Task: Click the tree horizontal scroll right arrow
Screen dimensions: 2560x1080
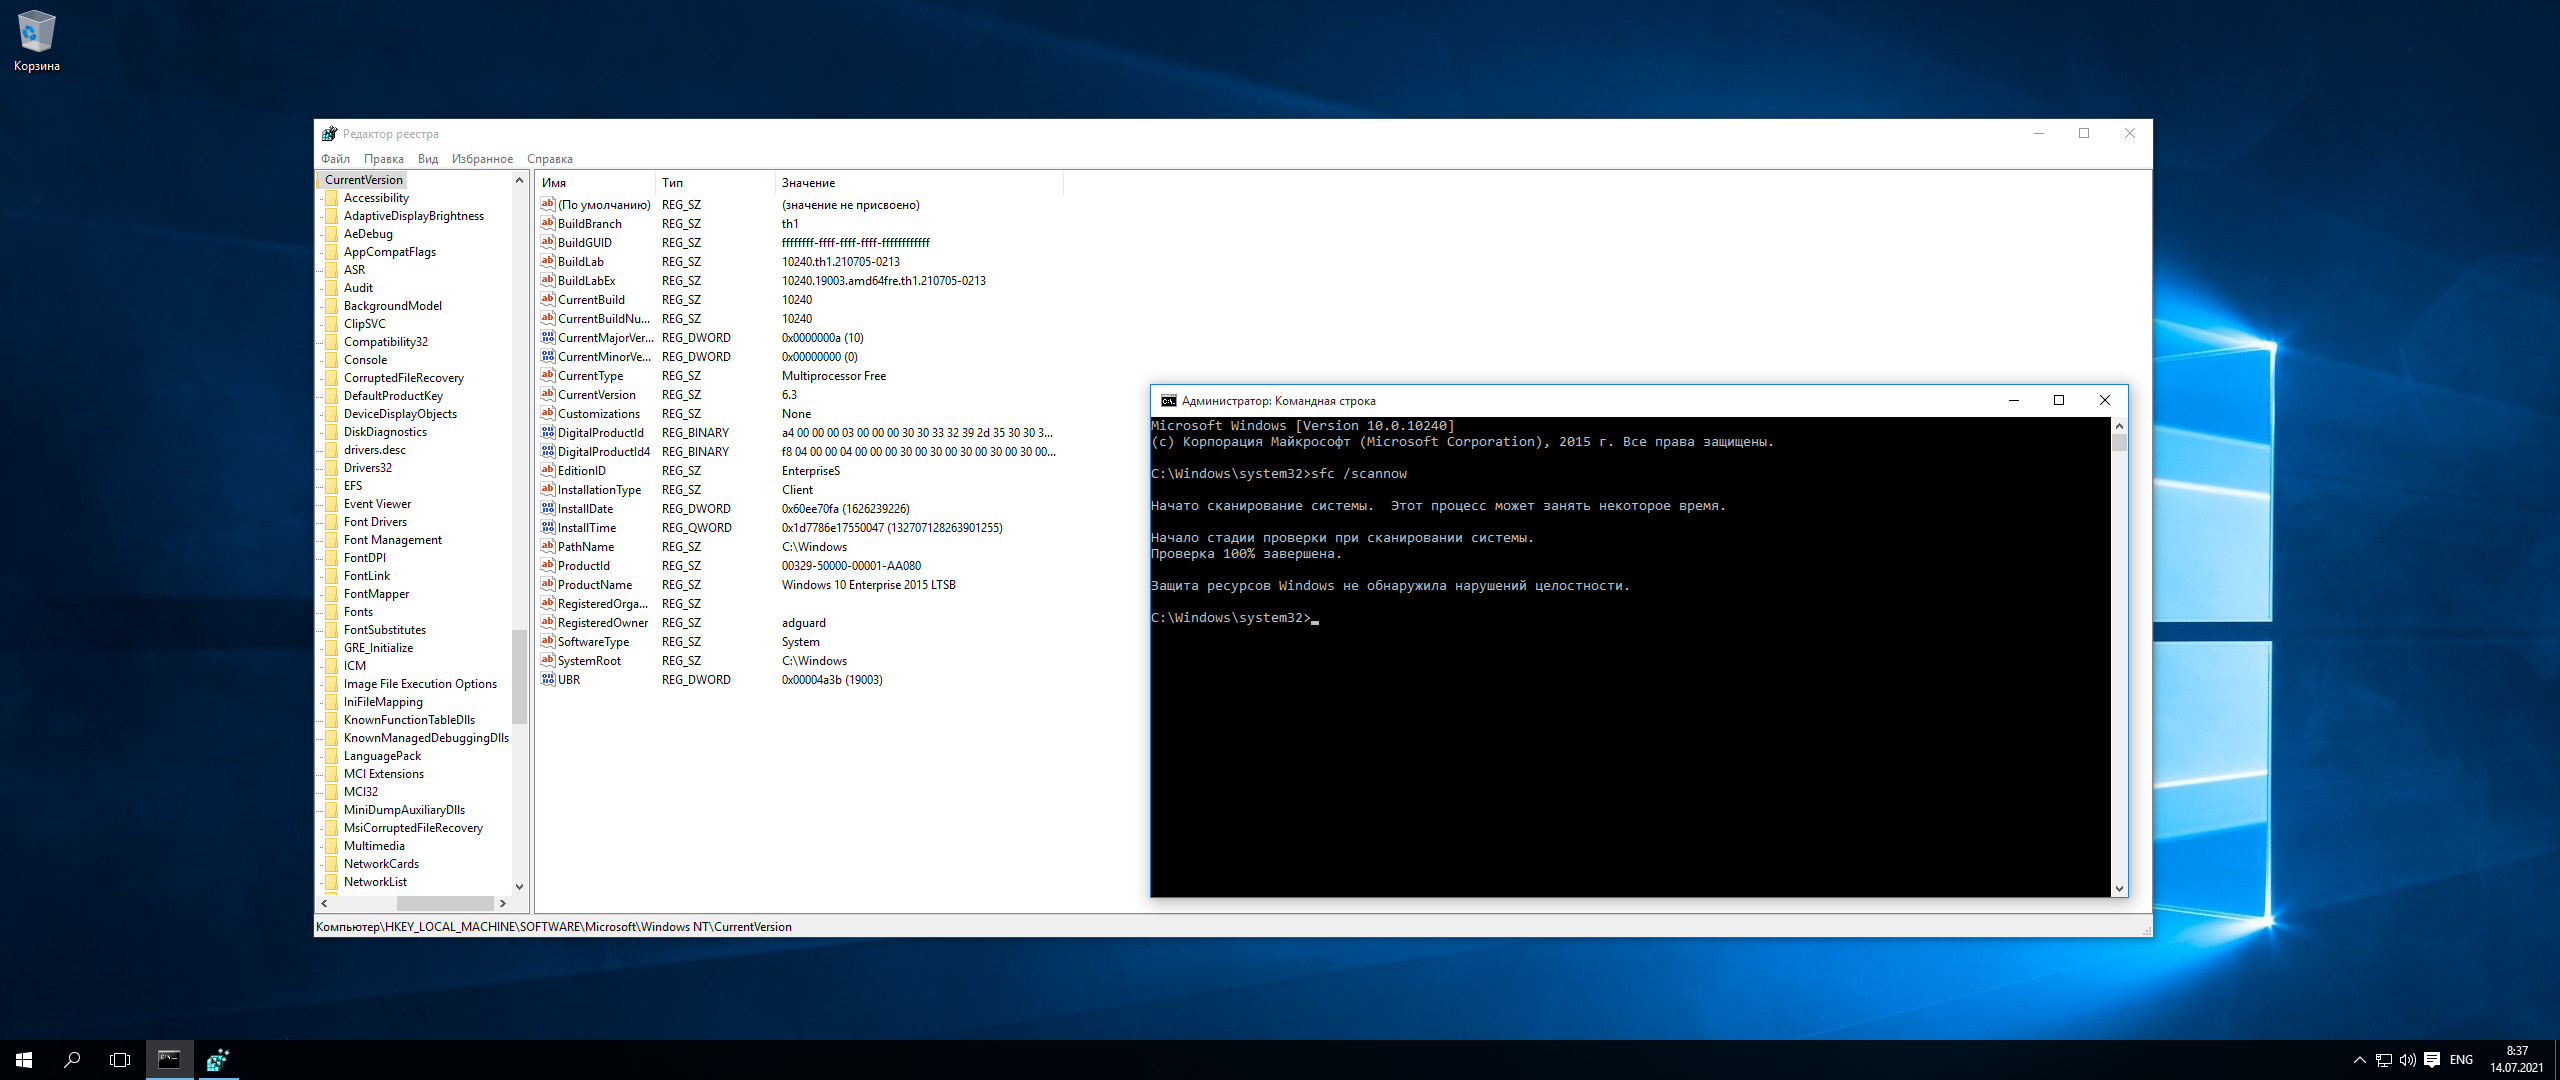Action: (503, 903)
